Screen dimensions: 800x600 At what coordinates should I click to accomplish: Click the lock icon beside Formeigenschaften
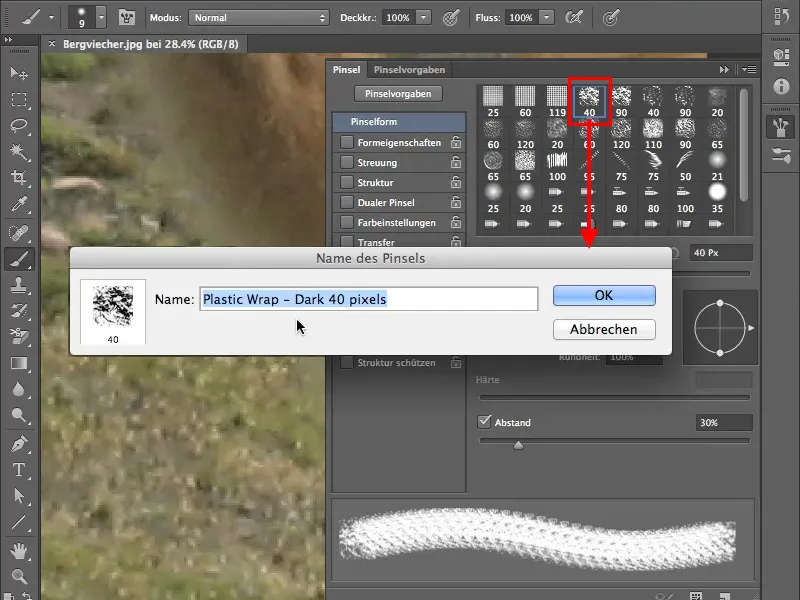click(456, 142)
